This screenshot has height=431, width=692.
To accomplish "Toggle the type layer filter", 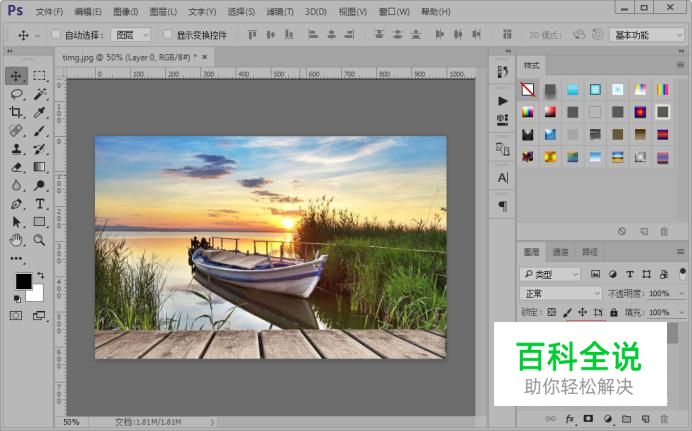I will (x=630, y=274).
